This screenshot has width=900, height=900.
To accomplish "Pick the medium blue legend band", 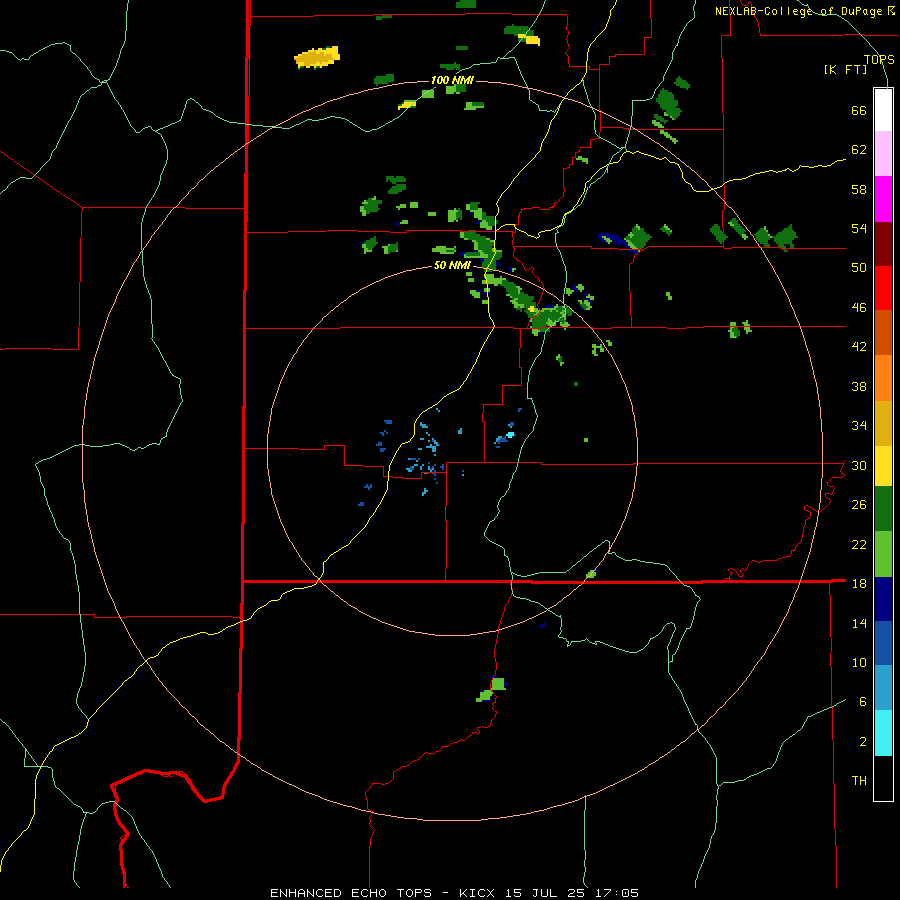I will 883,643.
